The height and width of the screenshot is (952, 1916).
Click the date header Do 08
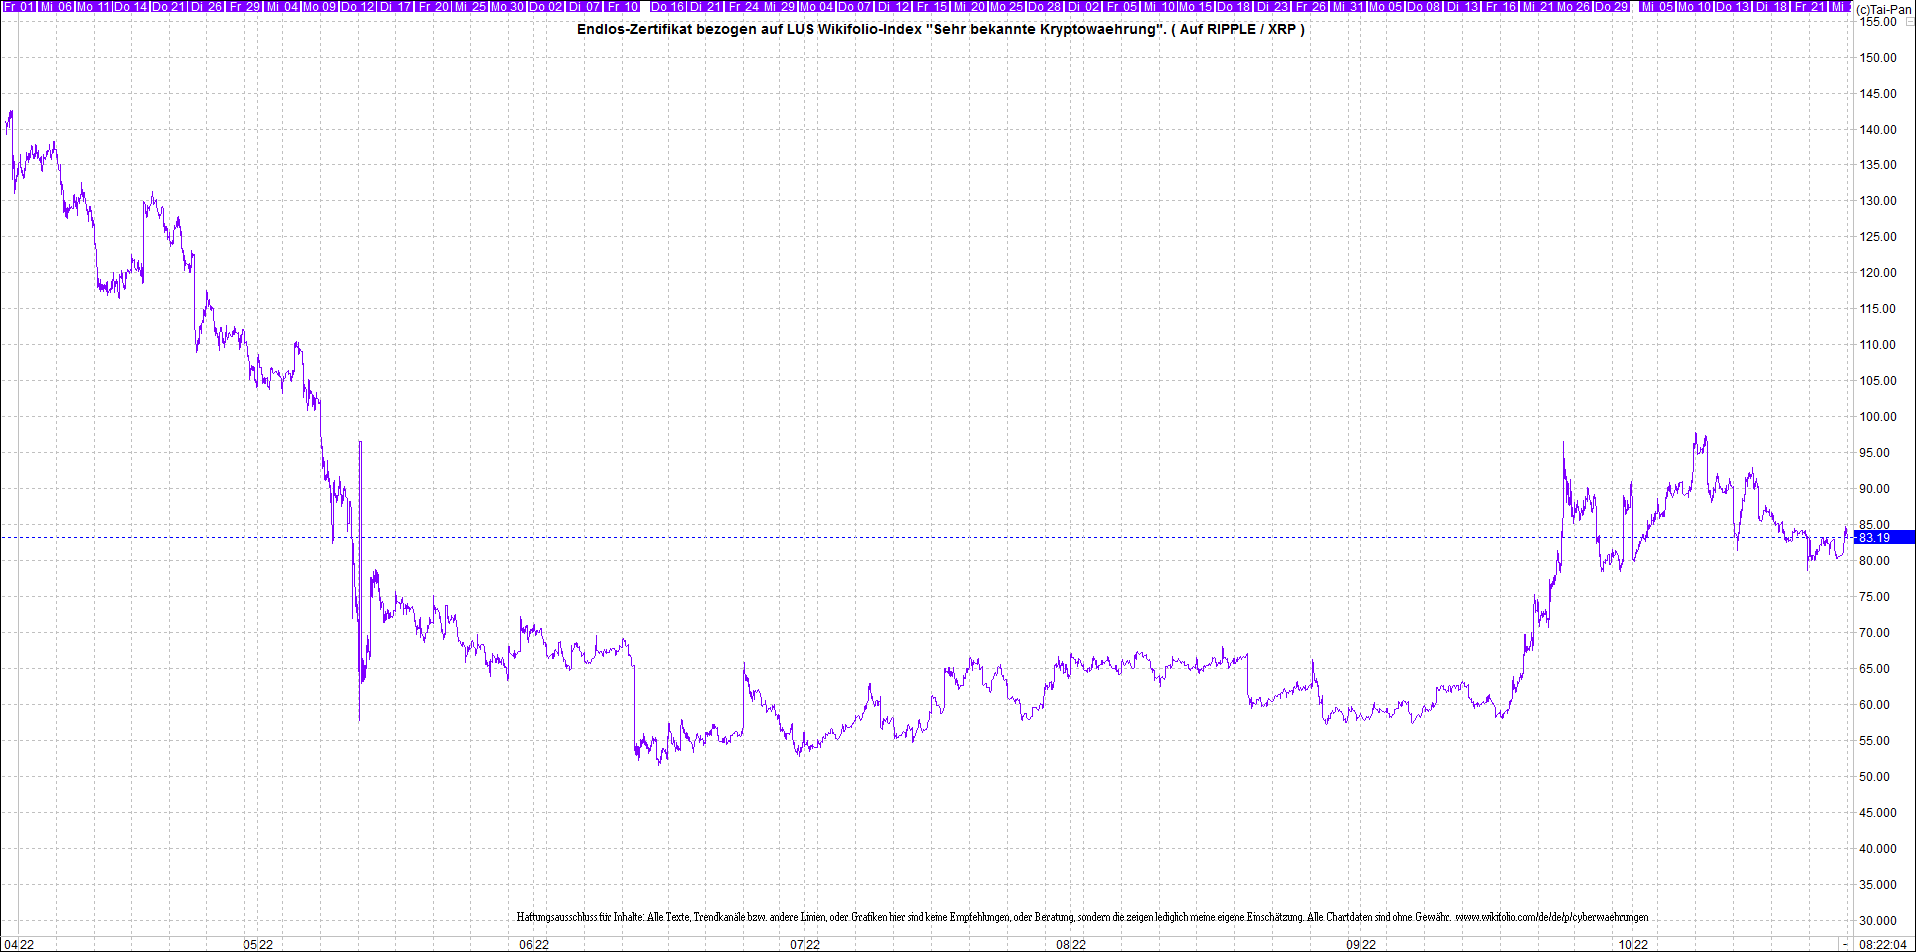coord(1424,6)
